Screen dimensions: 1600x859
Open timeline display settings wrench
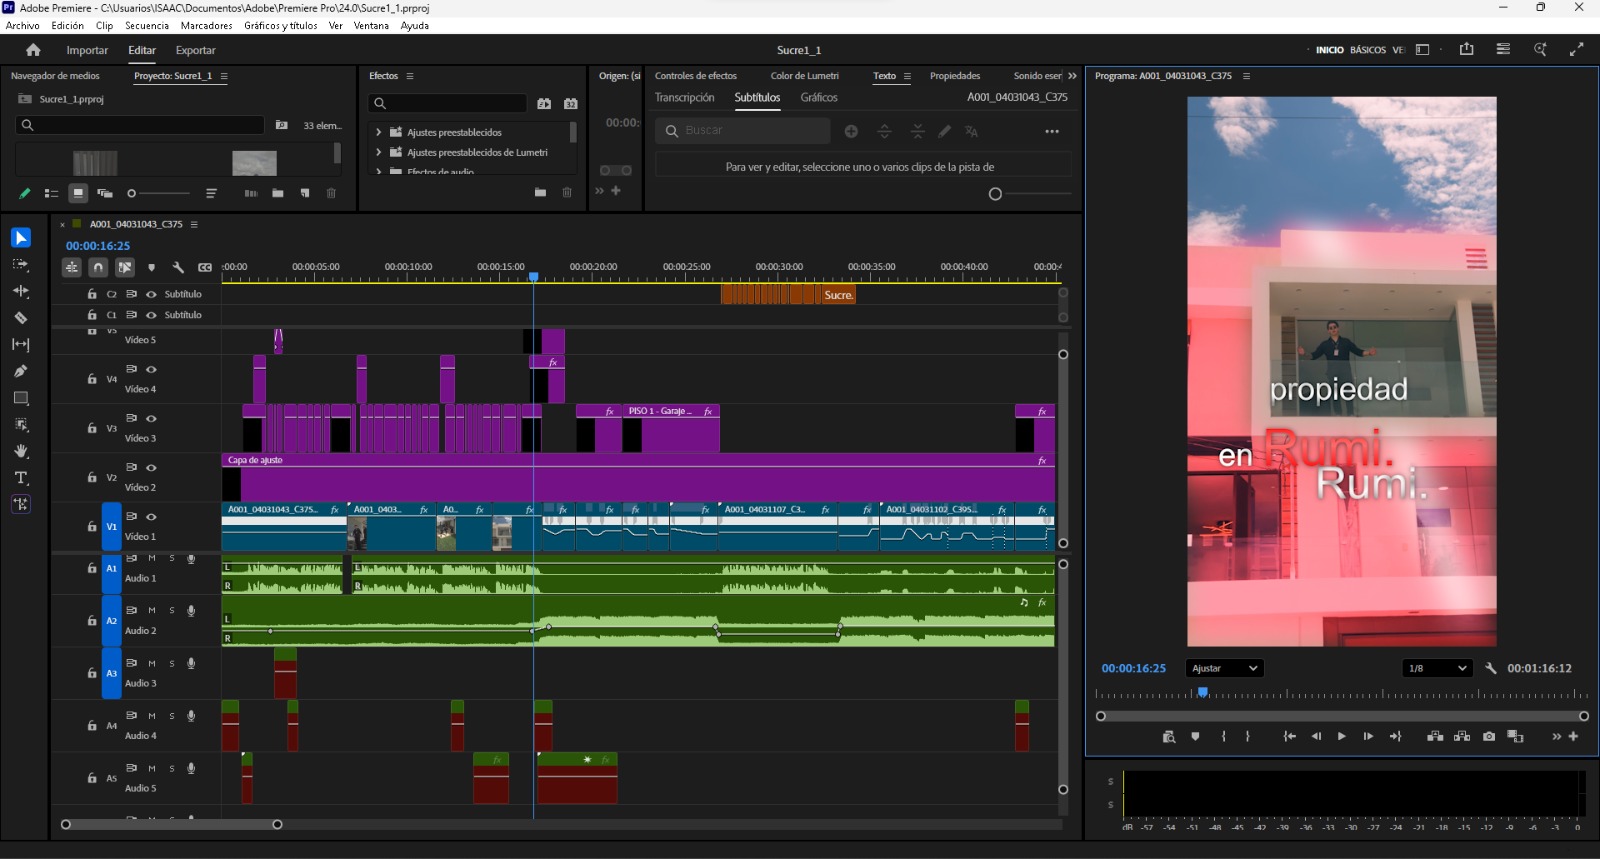(178, 267)
